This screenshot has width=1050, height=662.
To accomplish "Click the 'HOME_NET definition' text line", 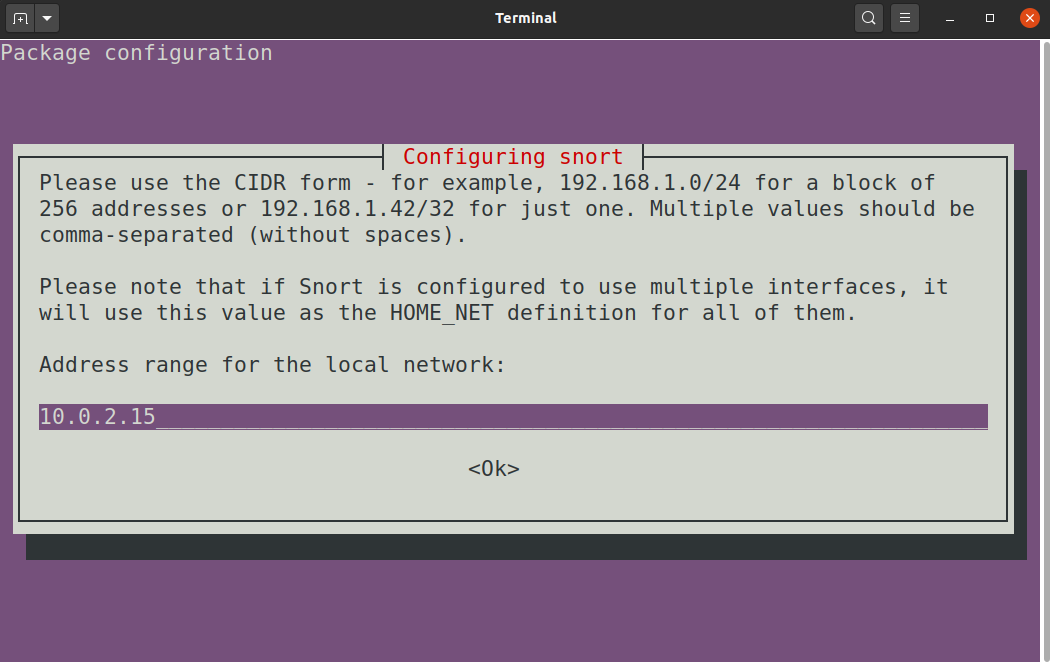I will pos(447,313).
